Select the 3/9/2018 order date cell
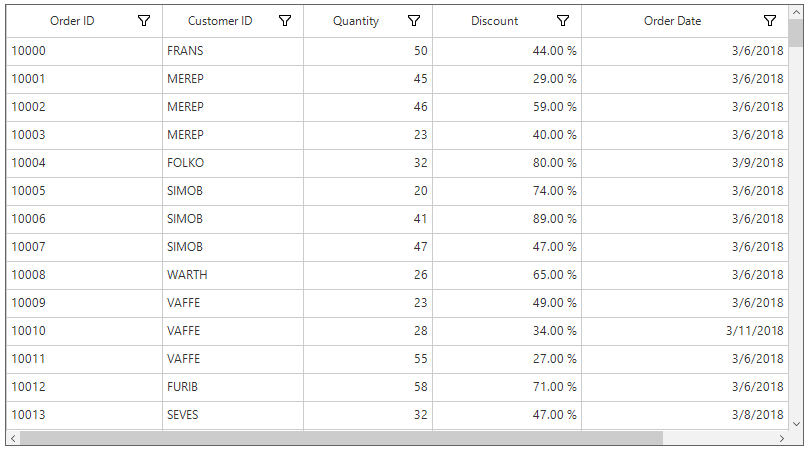 coord(685,163)
